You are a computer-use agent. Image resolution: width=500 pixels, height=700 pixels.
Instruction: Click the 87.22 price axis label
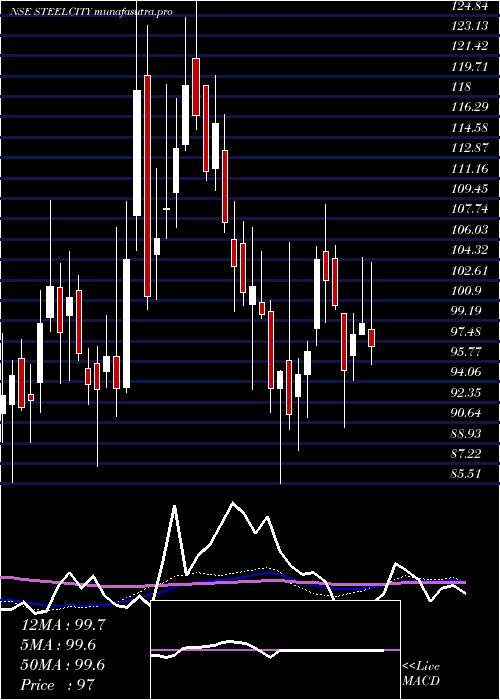[x=467, y=453]
